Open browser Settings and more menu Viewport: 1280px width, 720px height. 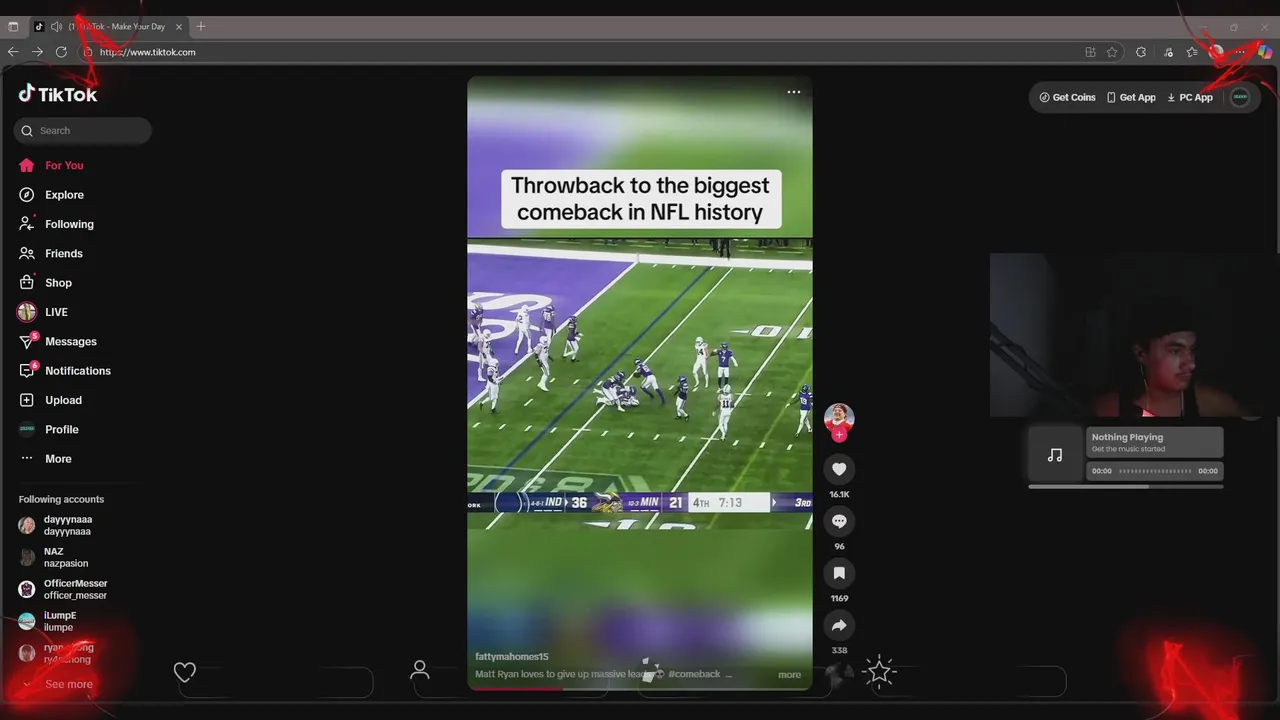pyautogui.click(x=1240, y=52)
